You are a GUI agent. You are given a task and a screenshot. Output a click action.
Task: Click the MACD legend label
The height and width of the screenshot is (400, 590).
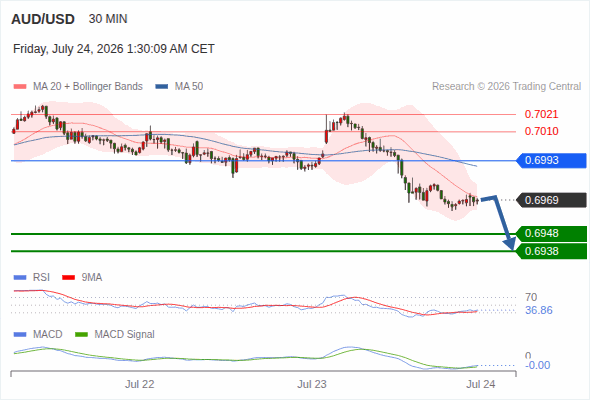coord(47,335)
